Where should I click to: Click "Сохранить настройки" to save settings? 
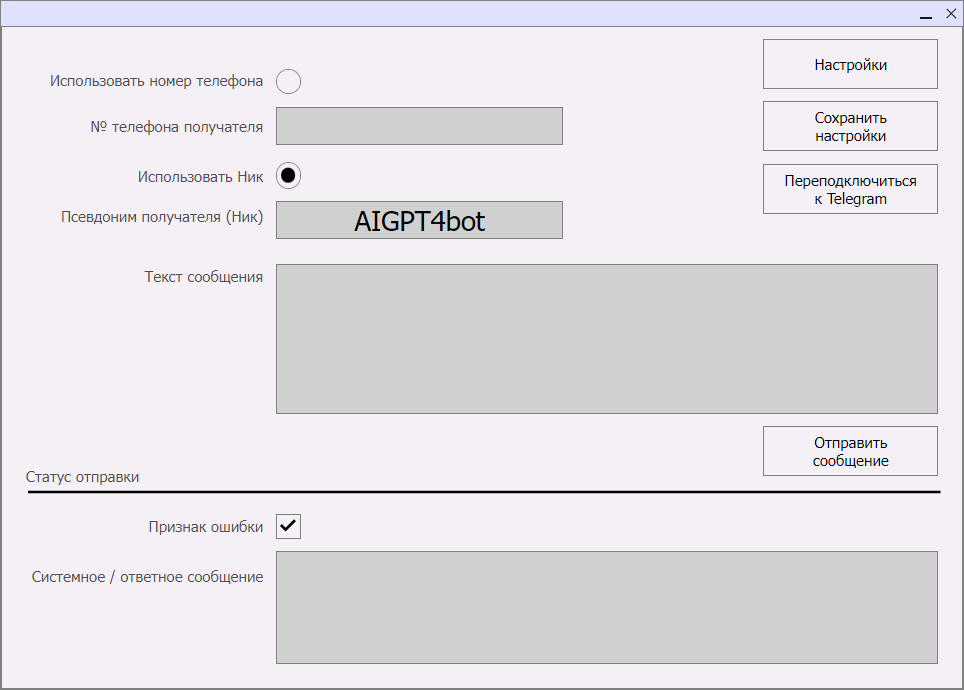tap(849, 125)
